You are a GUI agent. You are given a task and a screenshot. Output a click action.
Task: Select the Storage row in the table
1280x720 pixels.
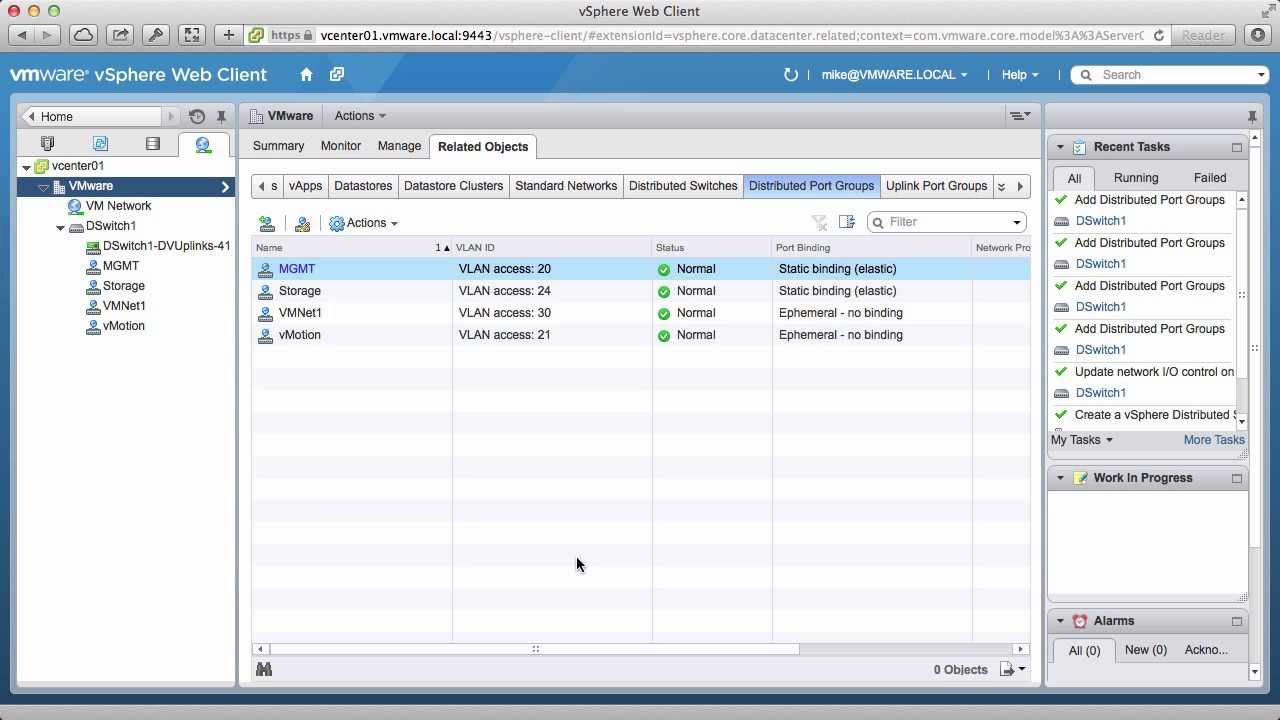pyautogui.click(x=640, y=291)
